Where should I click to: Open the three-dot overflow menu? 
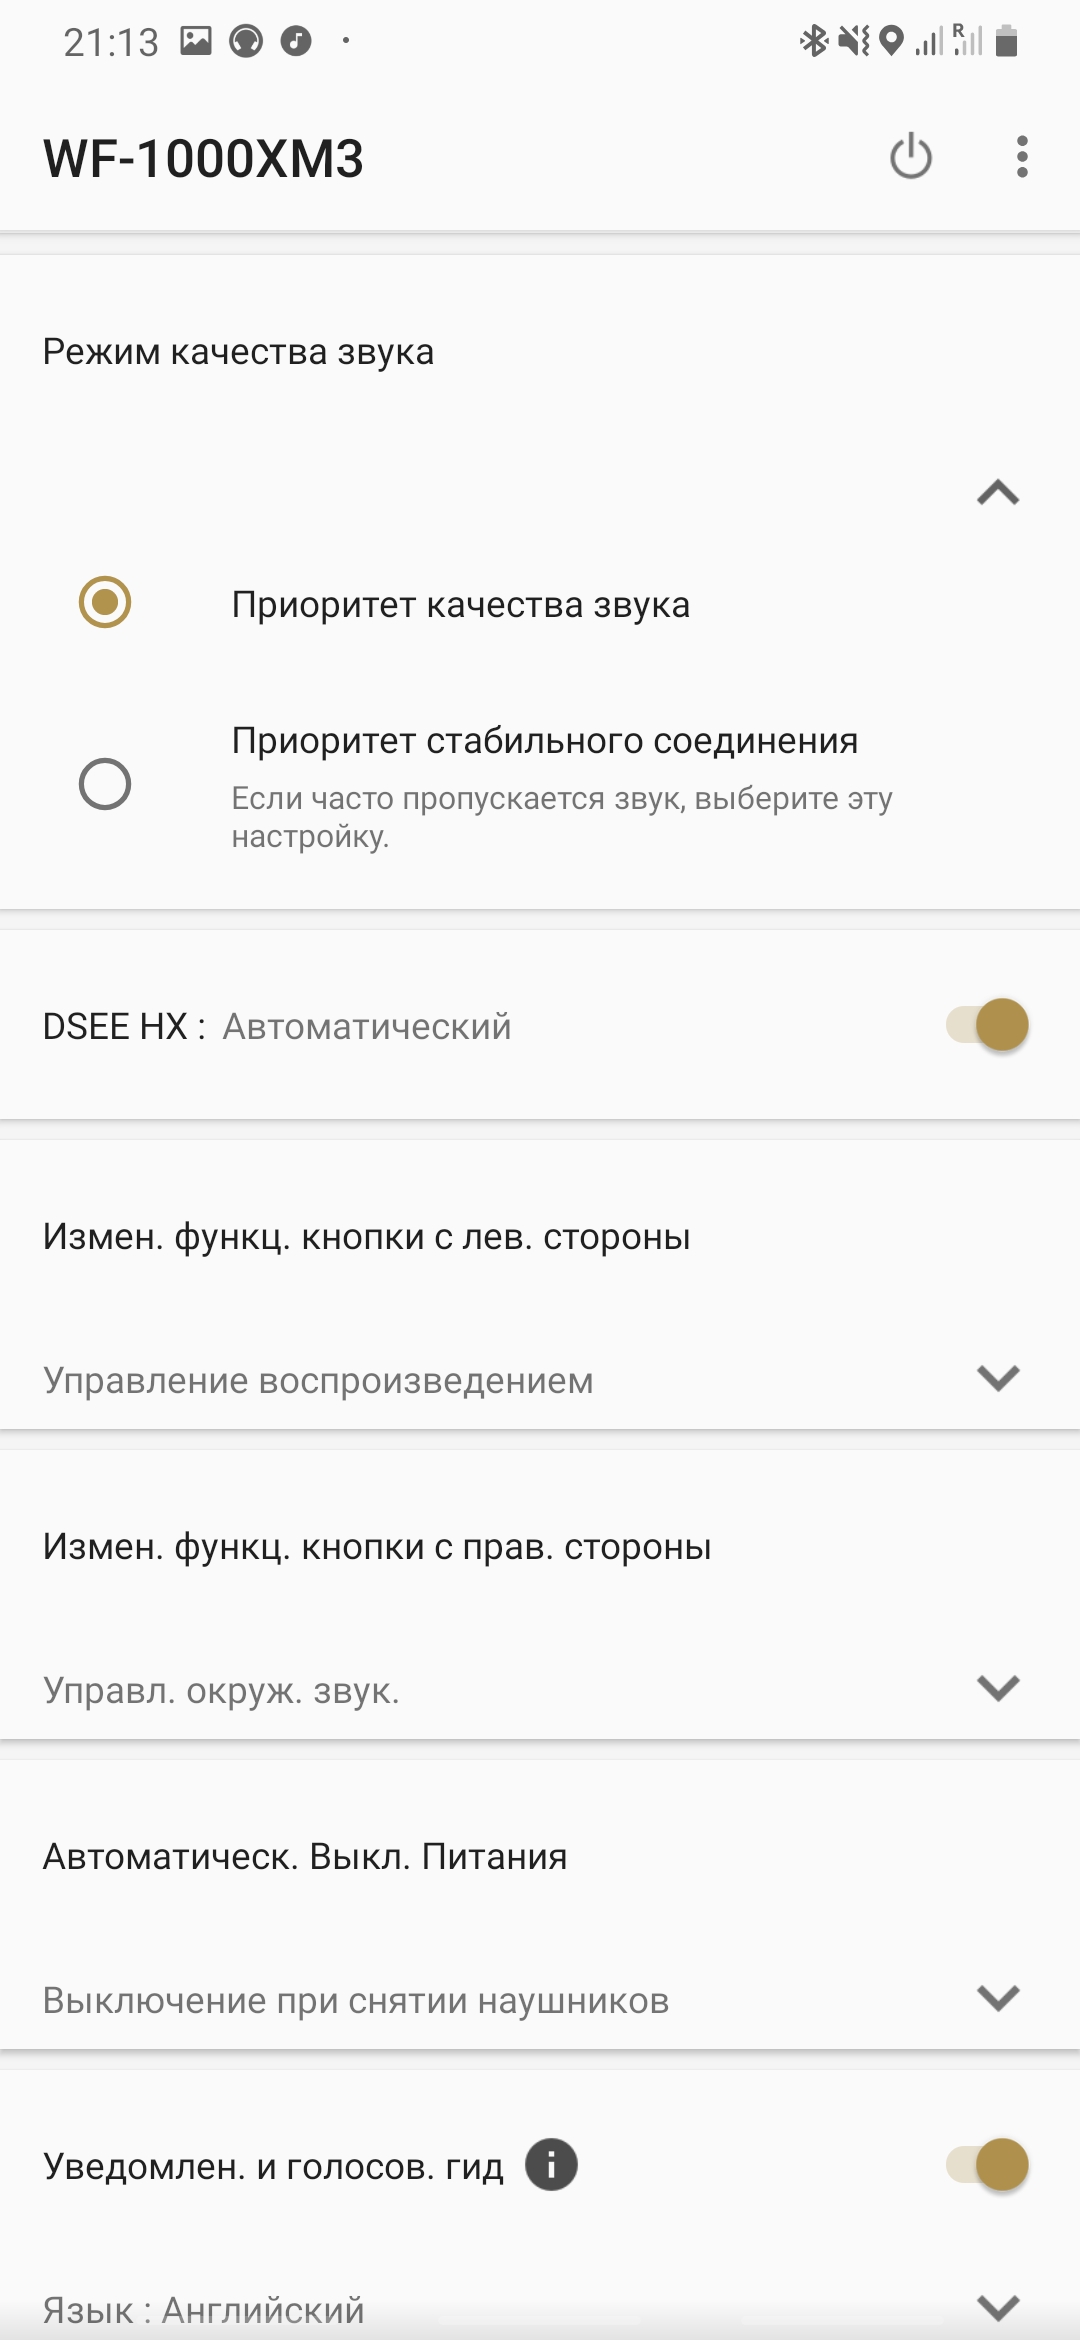pyautogui.click(x=1021, y=157)
